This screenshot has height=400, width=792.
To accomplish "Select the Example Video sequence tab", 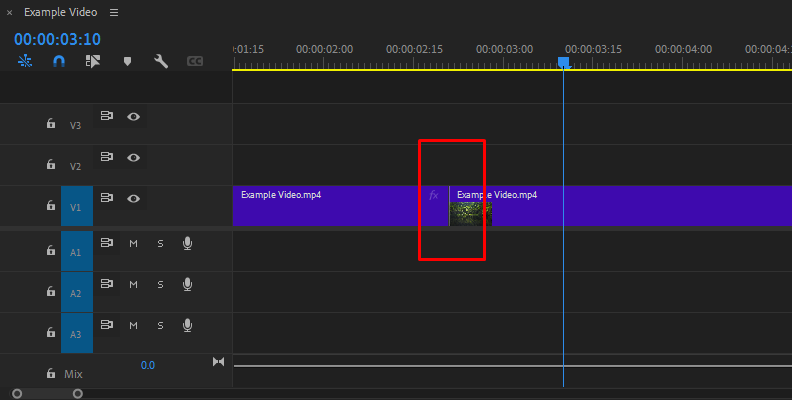I will pyautogui.click(x=60, y=13).
